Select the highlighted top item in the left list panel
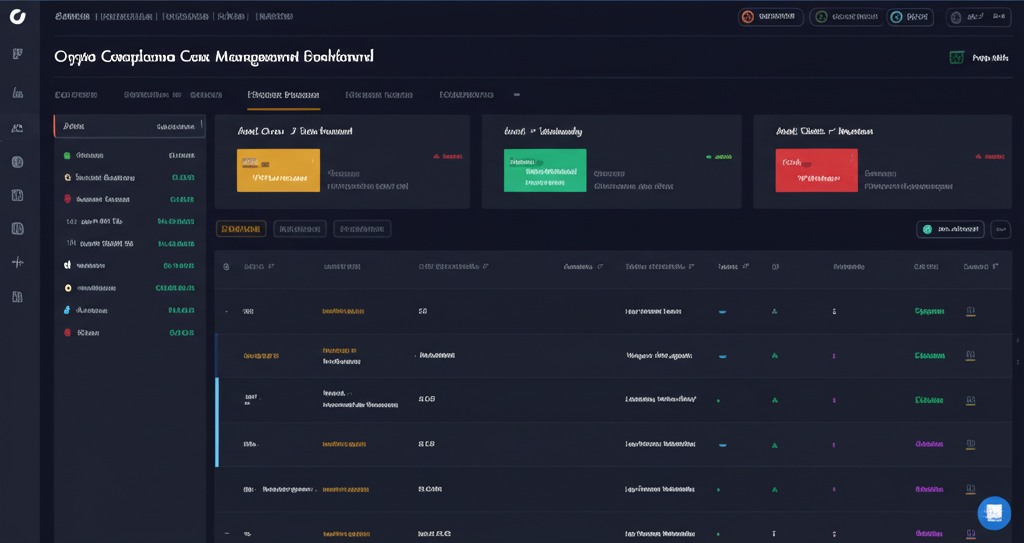 [x=129, y=127]
